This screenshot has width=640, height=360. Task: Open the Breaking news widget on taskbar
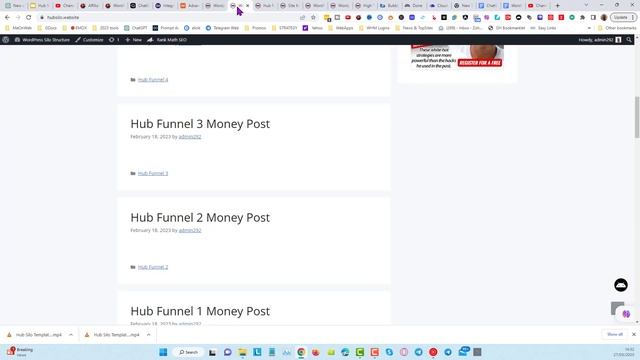coord(20,352)
